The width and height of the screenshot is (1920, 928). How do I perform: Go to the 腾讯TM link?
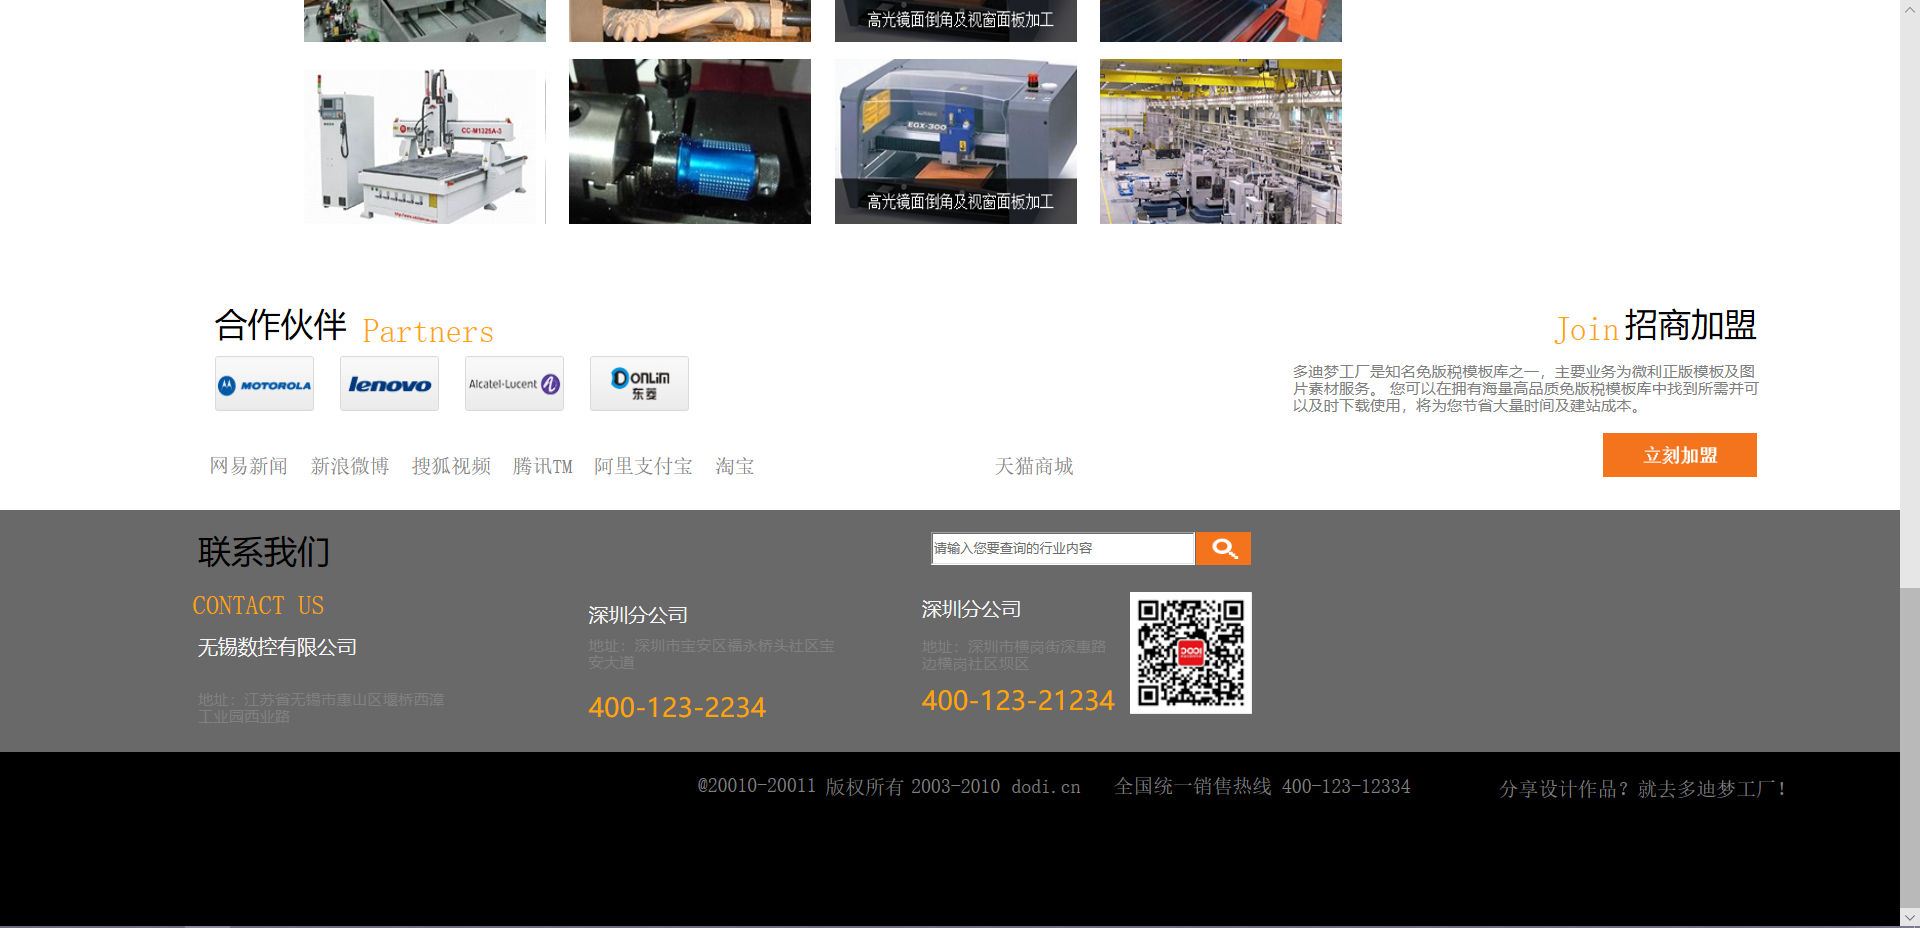point(542,466)
